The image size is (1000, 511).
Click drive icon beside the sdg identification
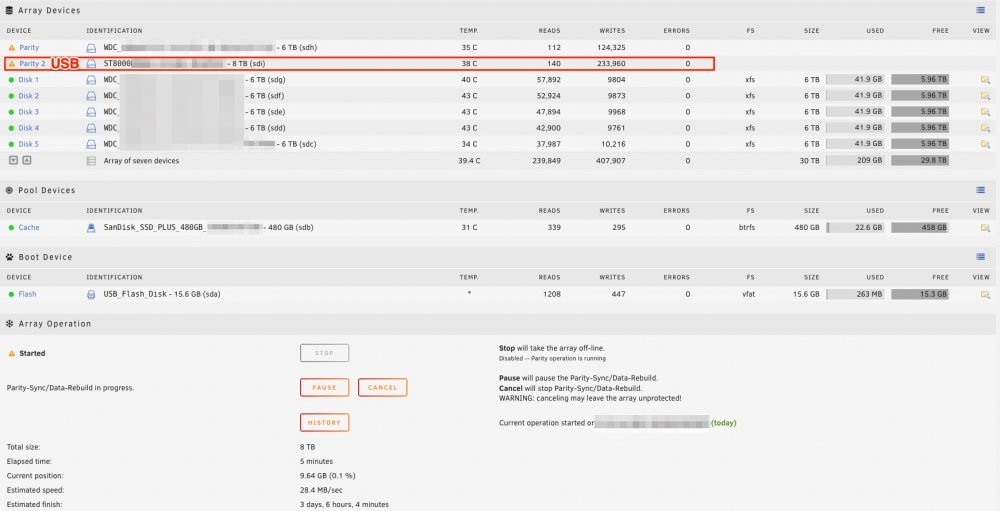click(x=91, y=80)
